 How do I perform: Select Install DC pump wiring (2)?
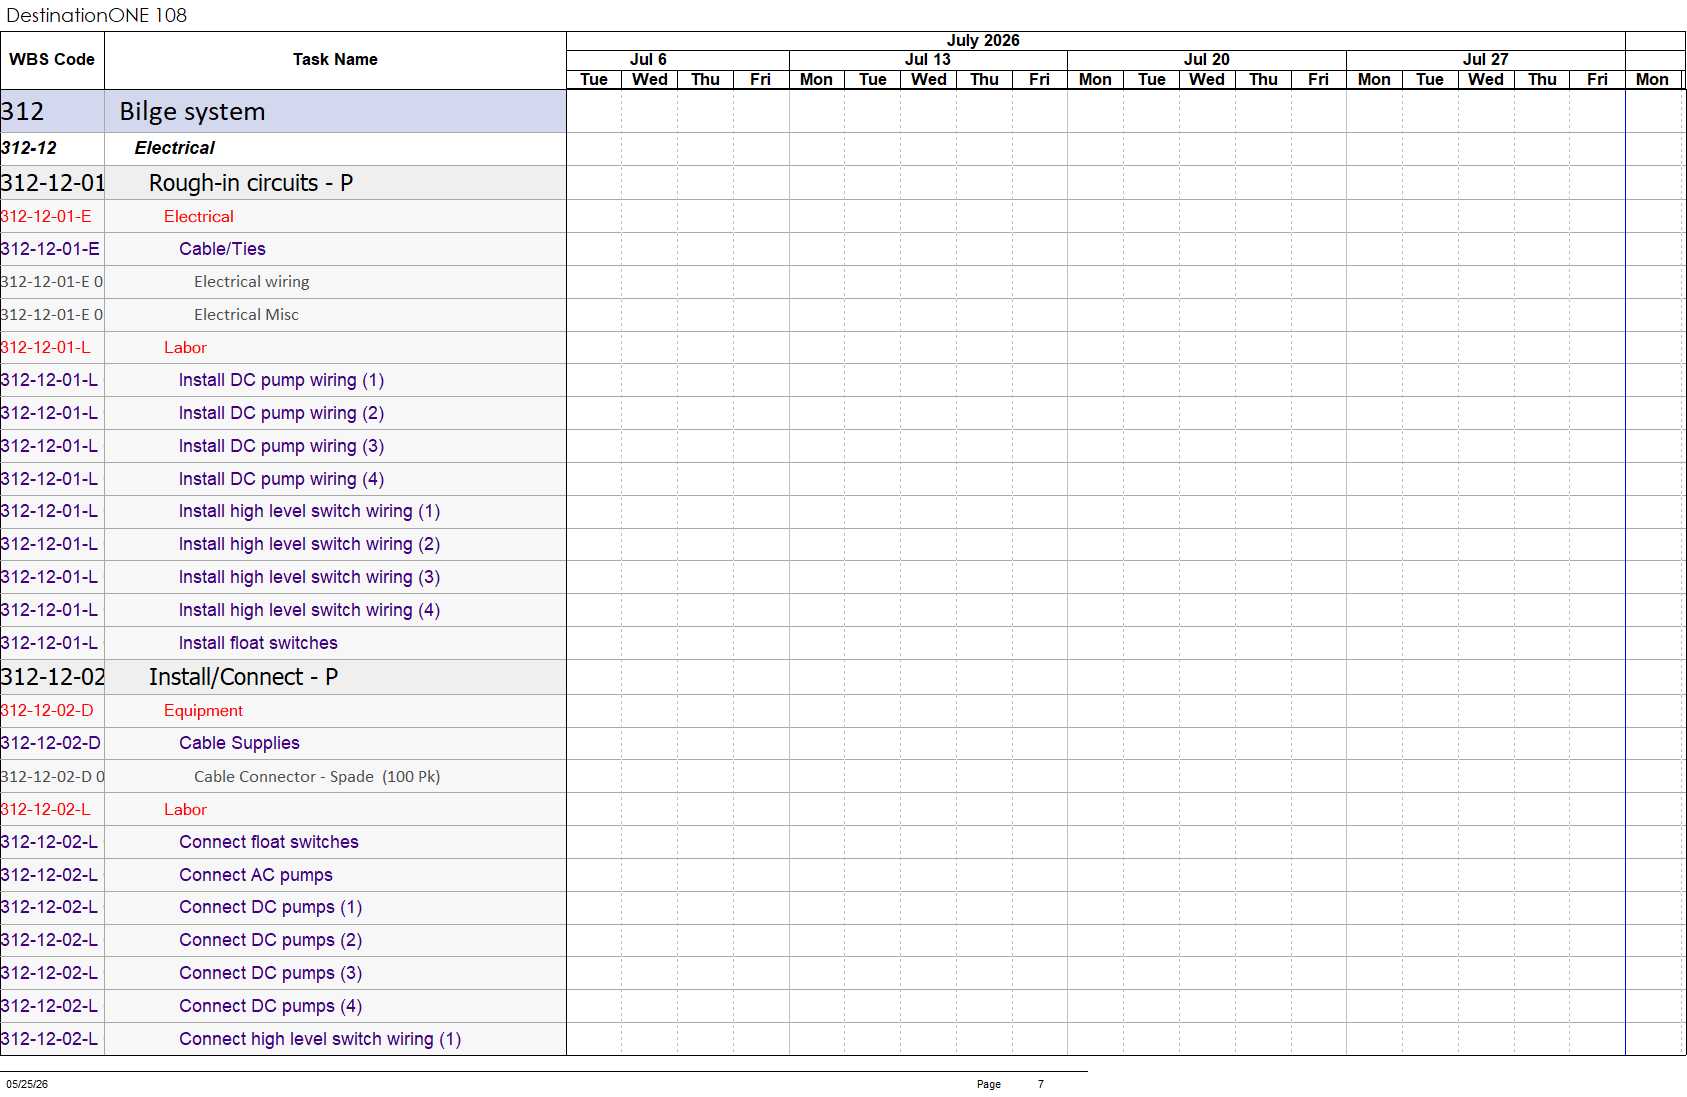tap(283, 413)
